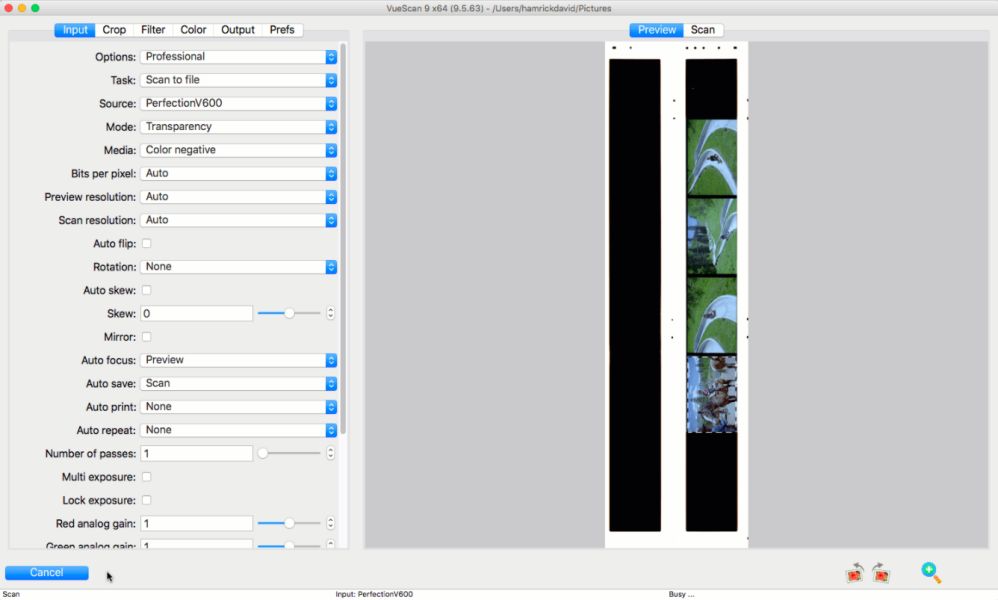Image resolution: width=998 pixels, height=600 pixels.
Task: Switch to the Output tab
Action: click(237, 30)
